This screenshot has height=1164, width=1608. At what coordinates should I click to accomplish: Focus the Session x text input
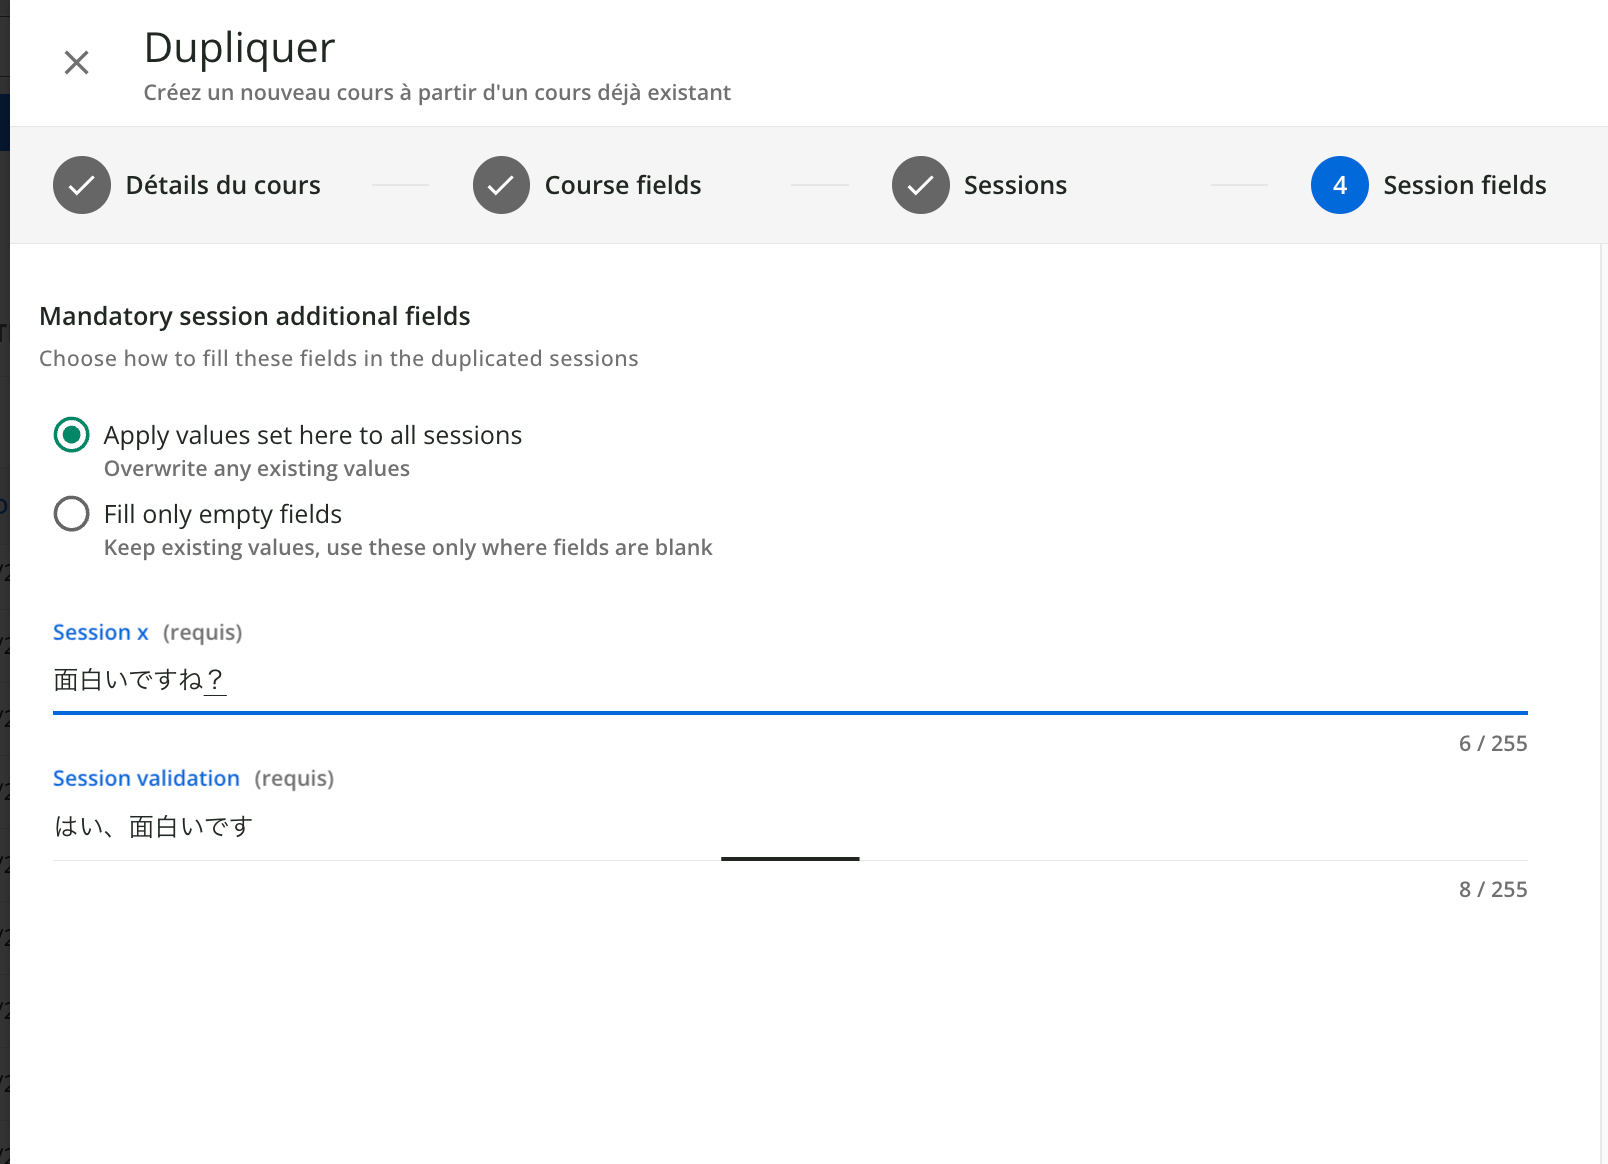[790, 681]
